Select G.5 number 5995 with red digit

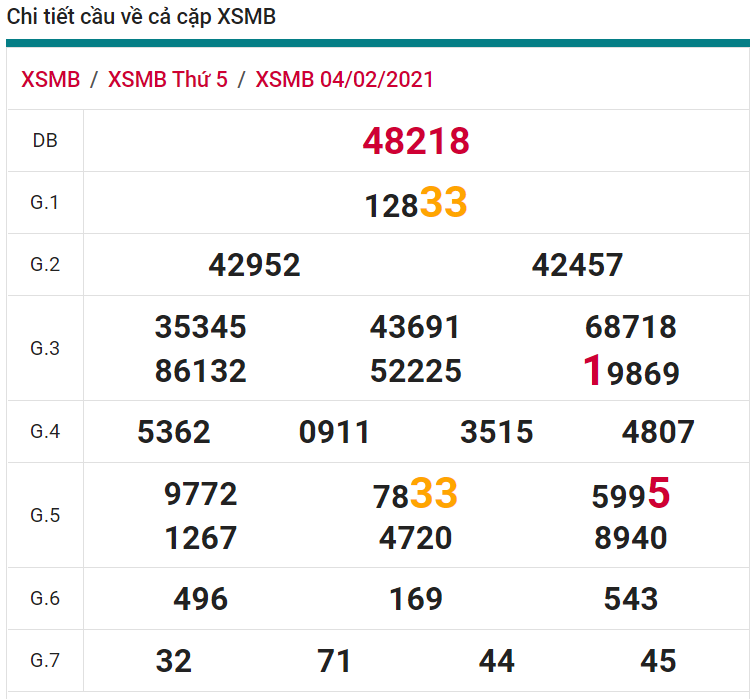click(x=631, y=494)
